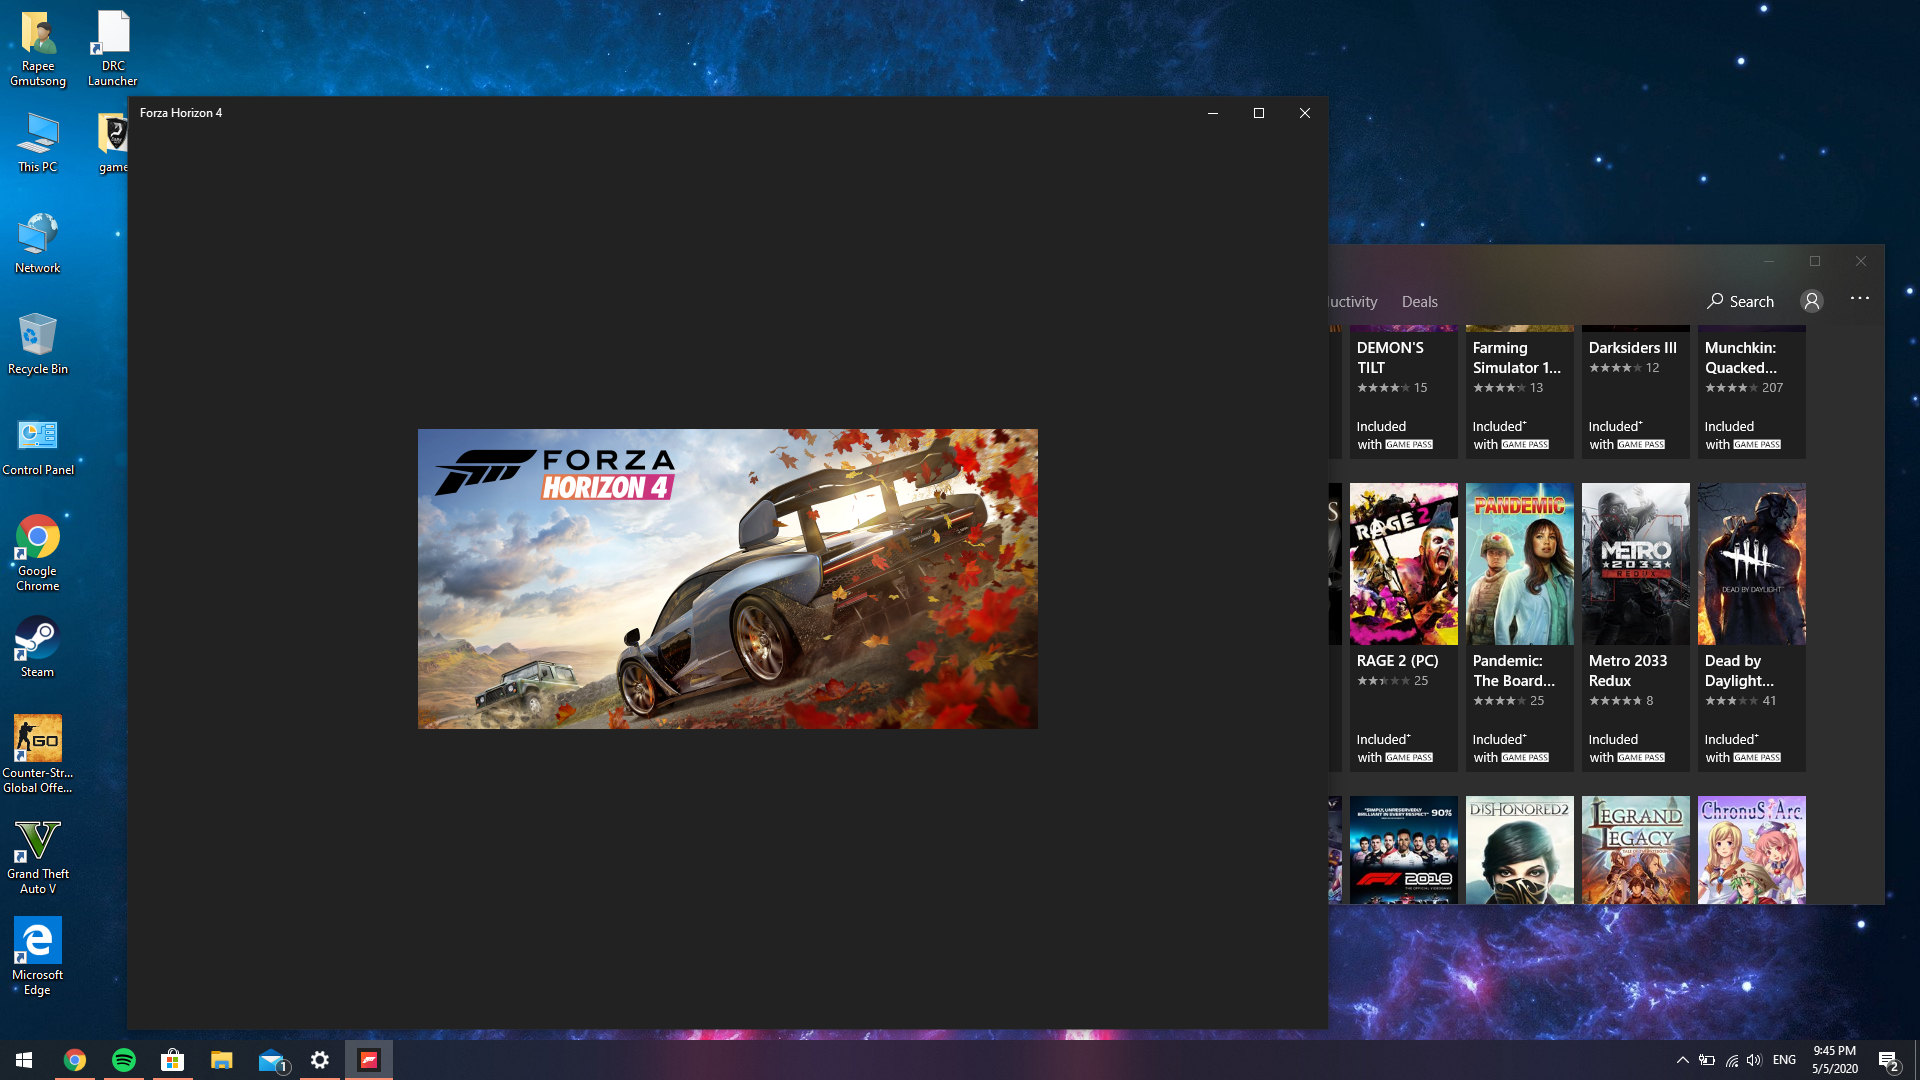Click the Microsoft Store user account icon

pos(1811,301)
